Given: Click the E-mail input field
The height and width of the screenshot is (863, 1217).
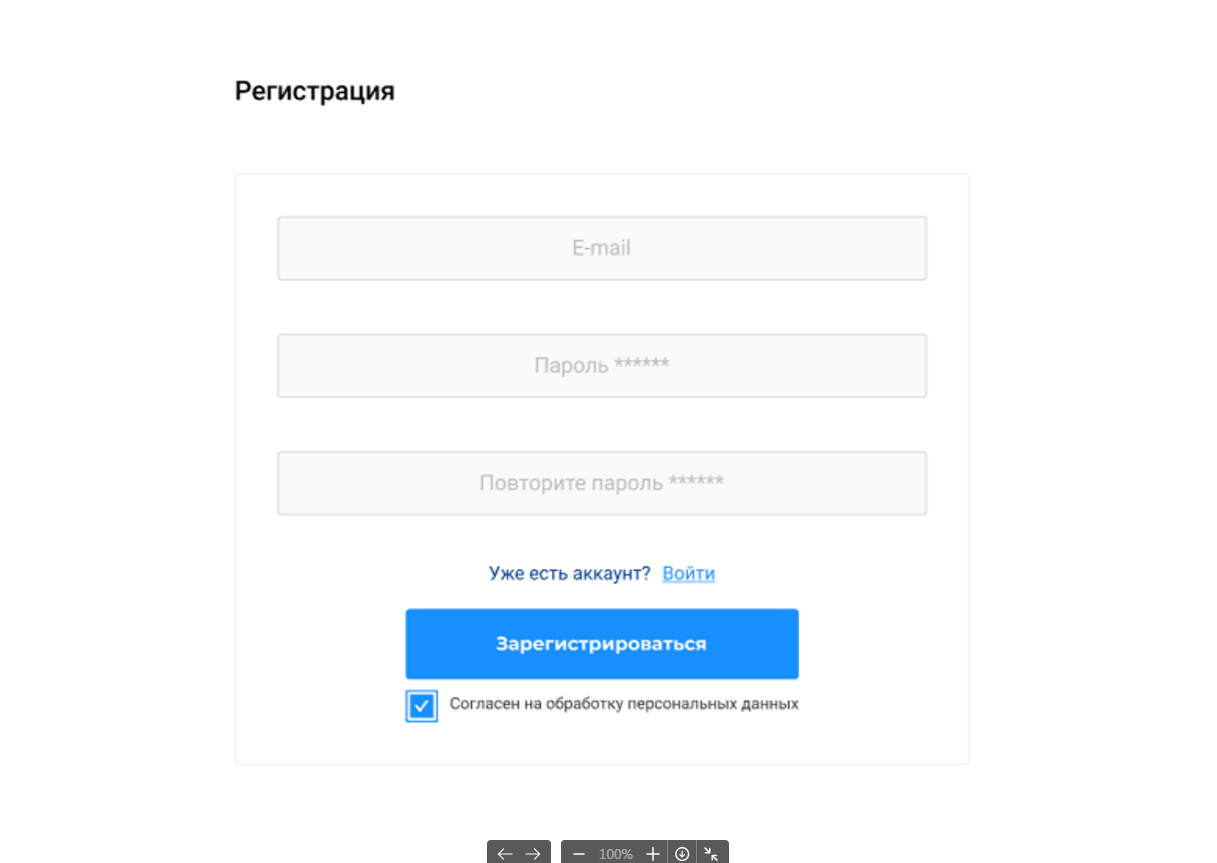Looking at the screenshot, I should click(601, 248).
